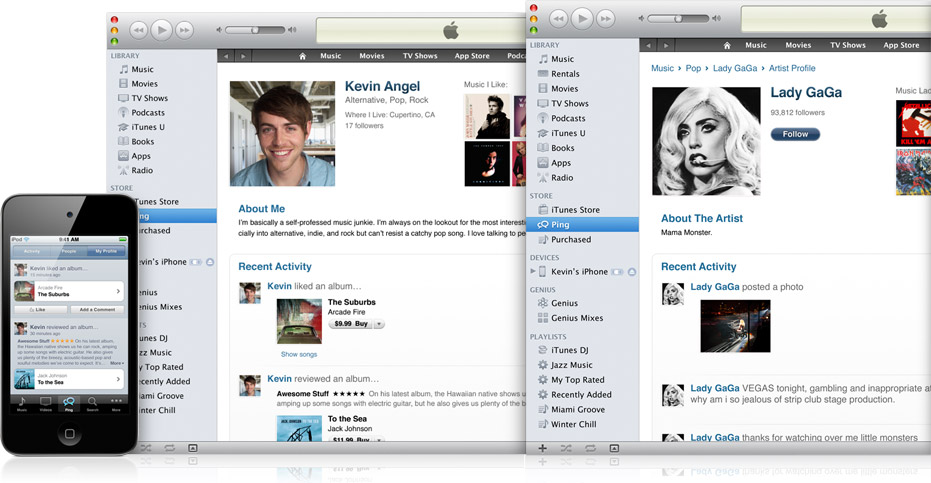Select iTunes U in the right window sidebar

[x=568, y=133]
